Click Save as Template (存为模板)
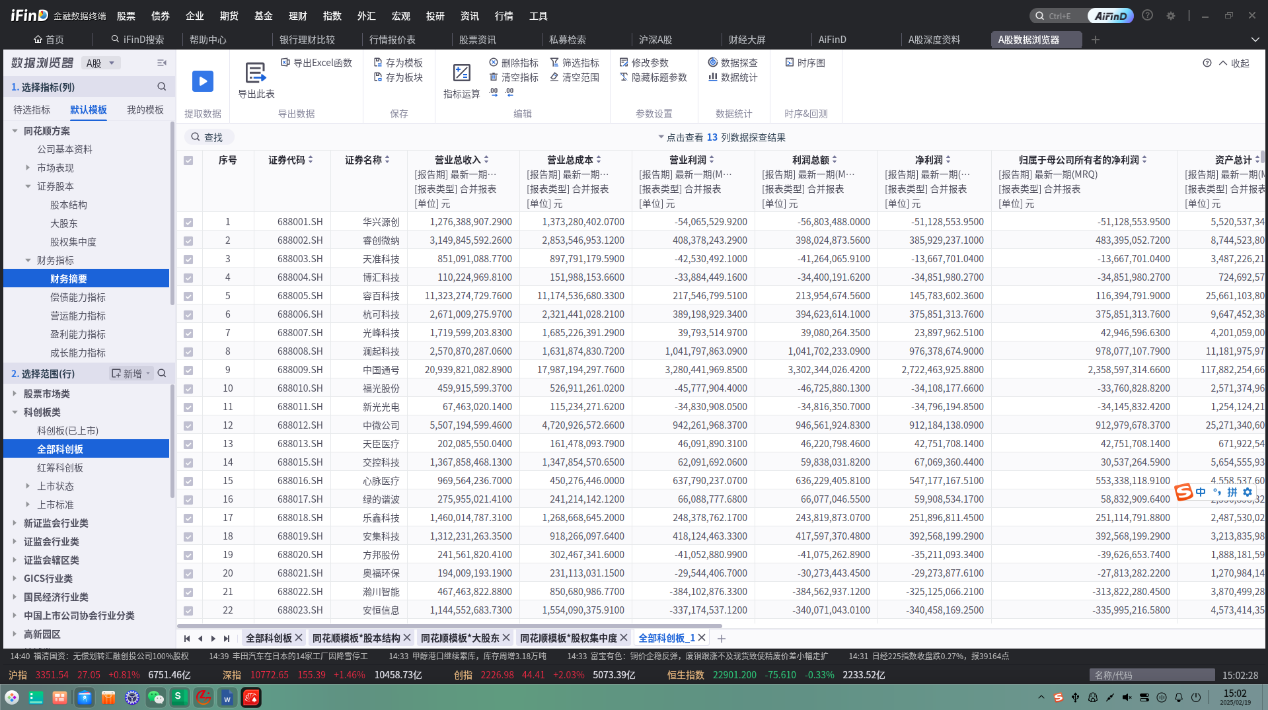The image size is (1268, 710). tap(398, 62)
